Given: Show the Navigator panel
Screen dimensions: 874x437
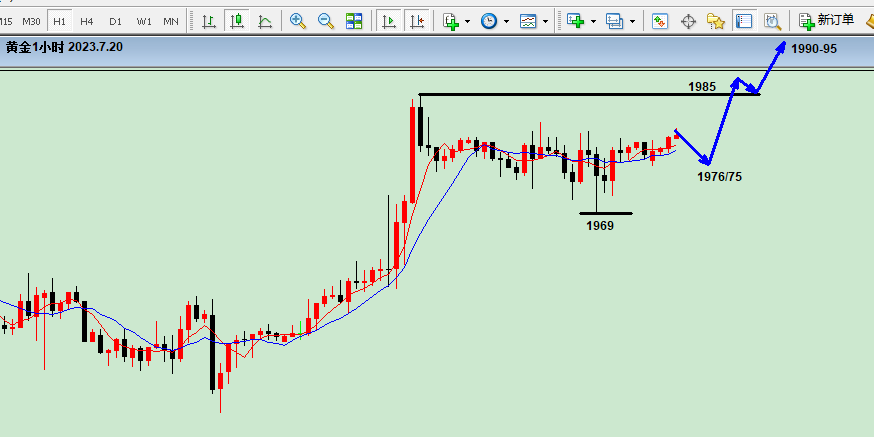Looking at the screenshot, I should click(x=716, y=21).
